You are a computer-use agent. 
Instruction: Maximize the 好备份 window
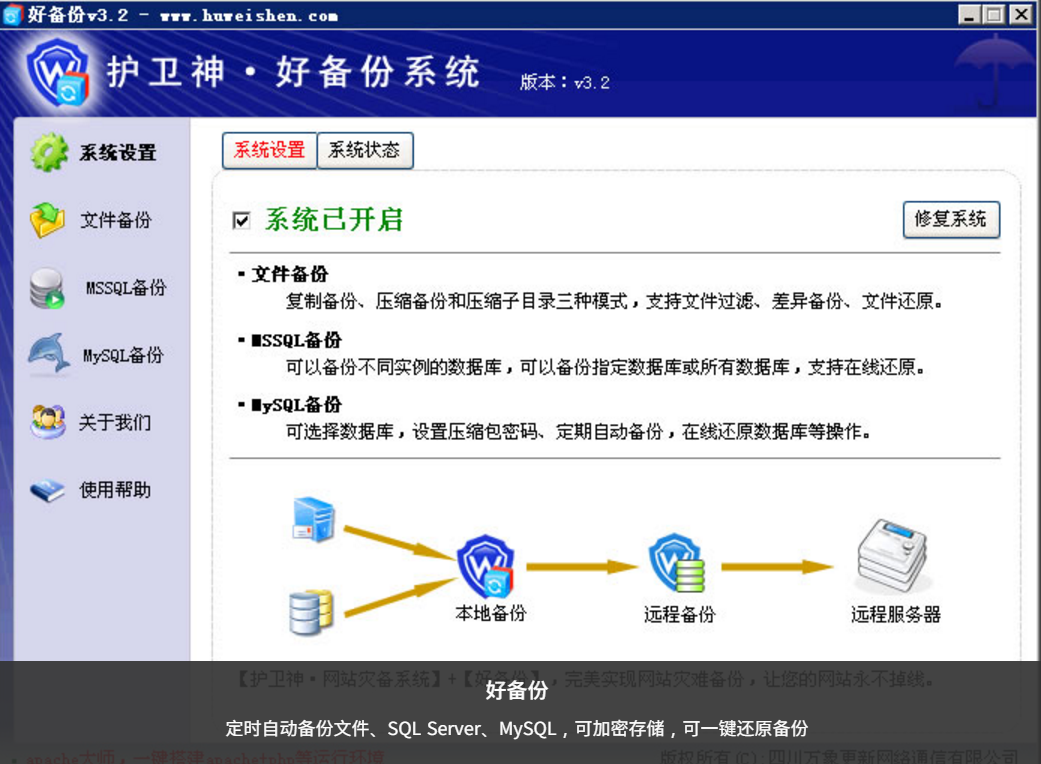coord(994,15)
